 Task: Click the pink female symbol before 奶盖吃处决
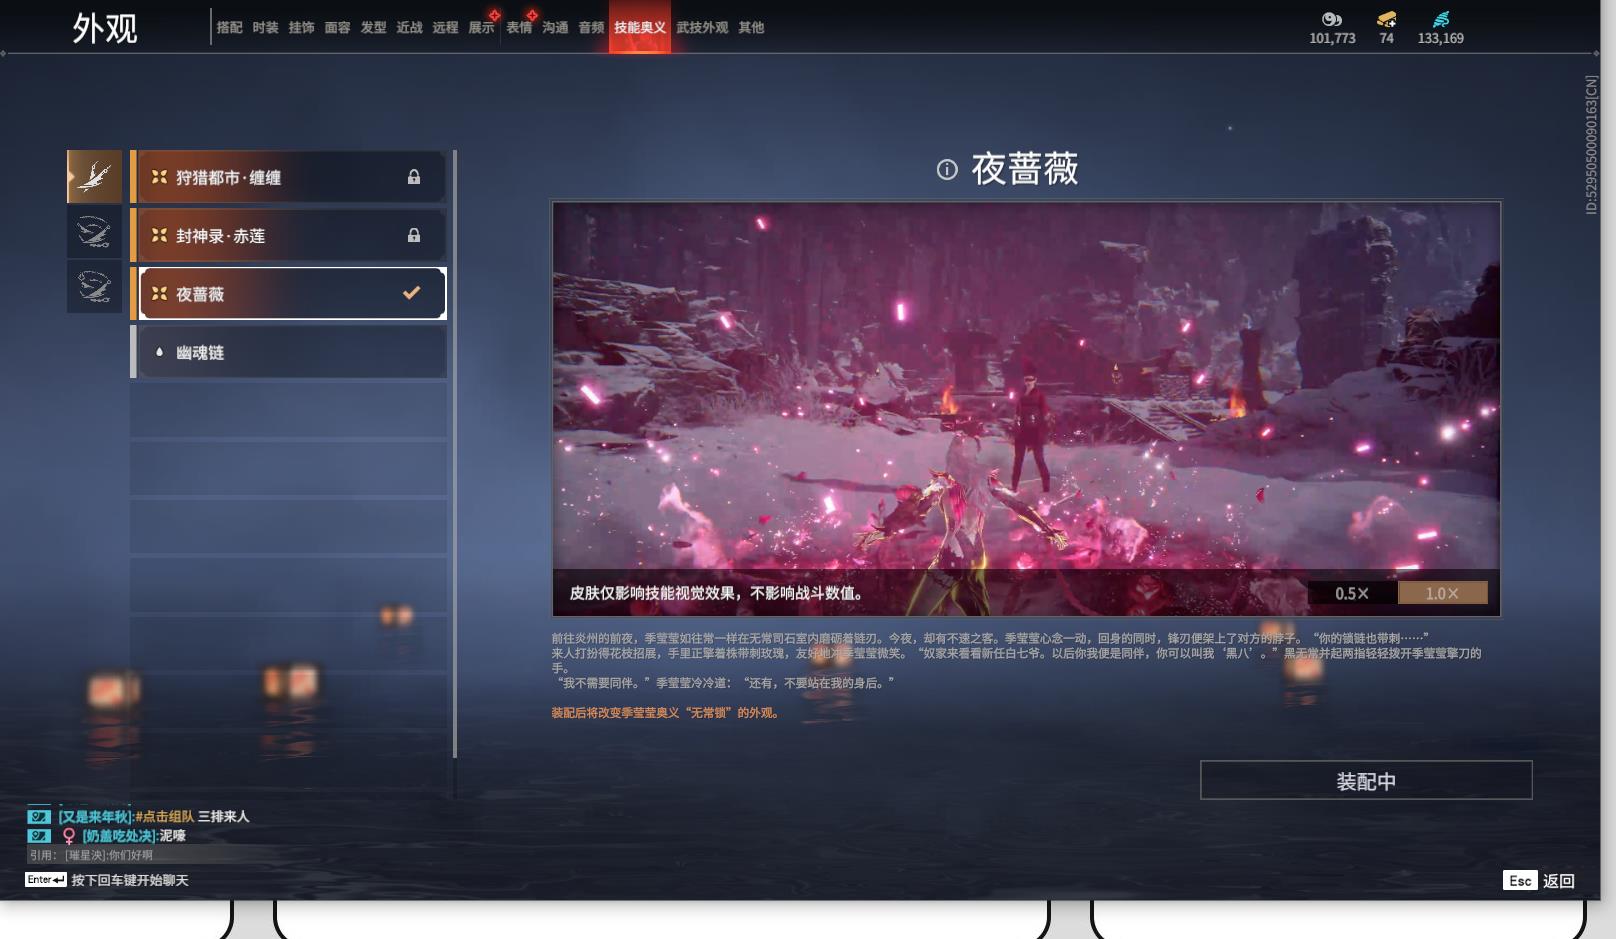69,836
